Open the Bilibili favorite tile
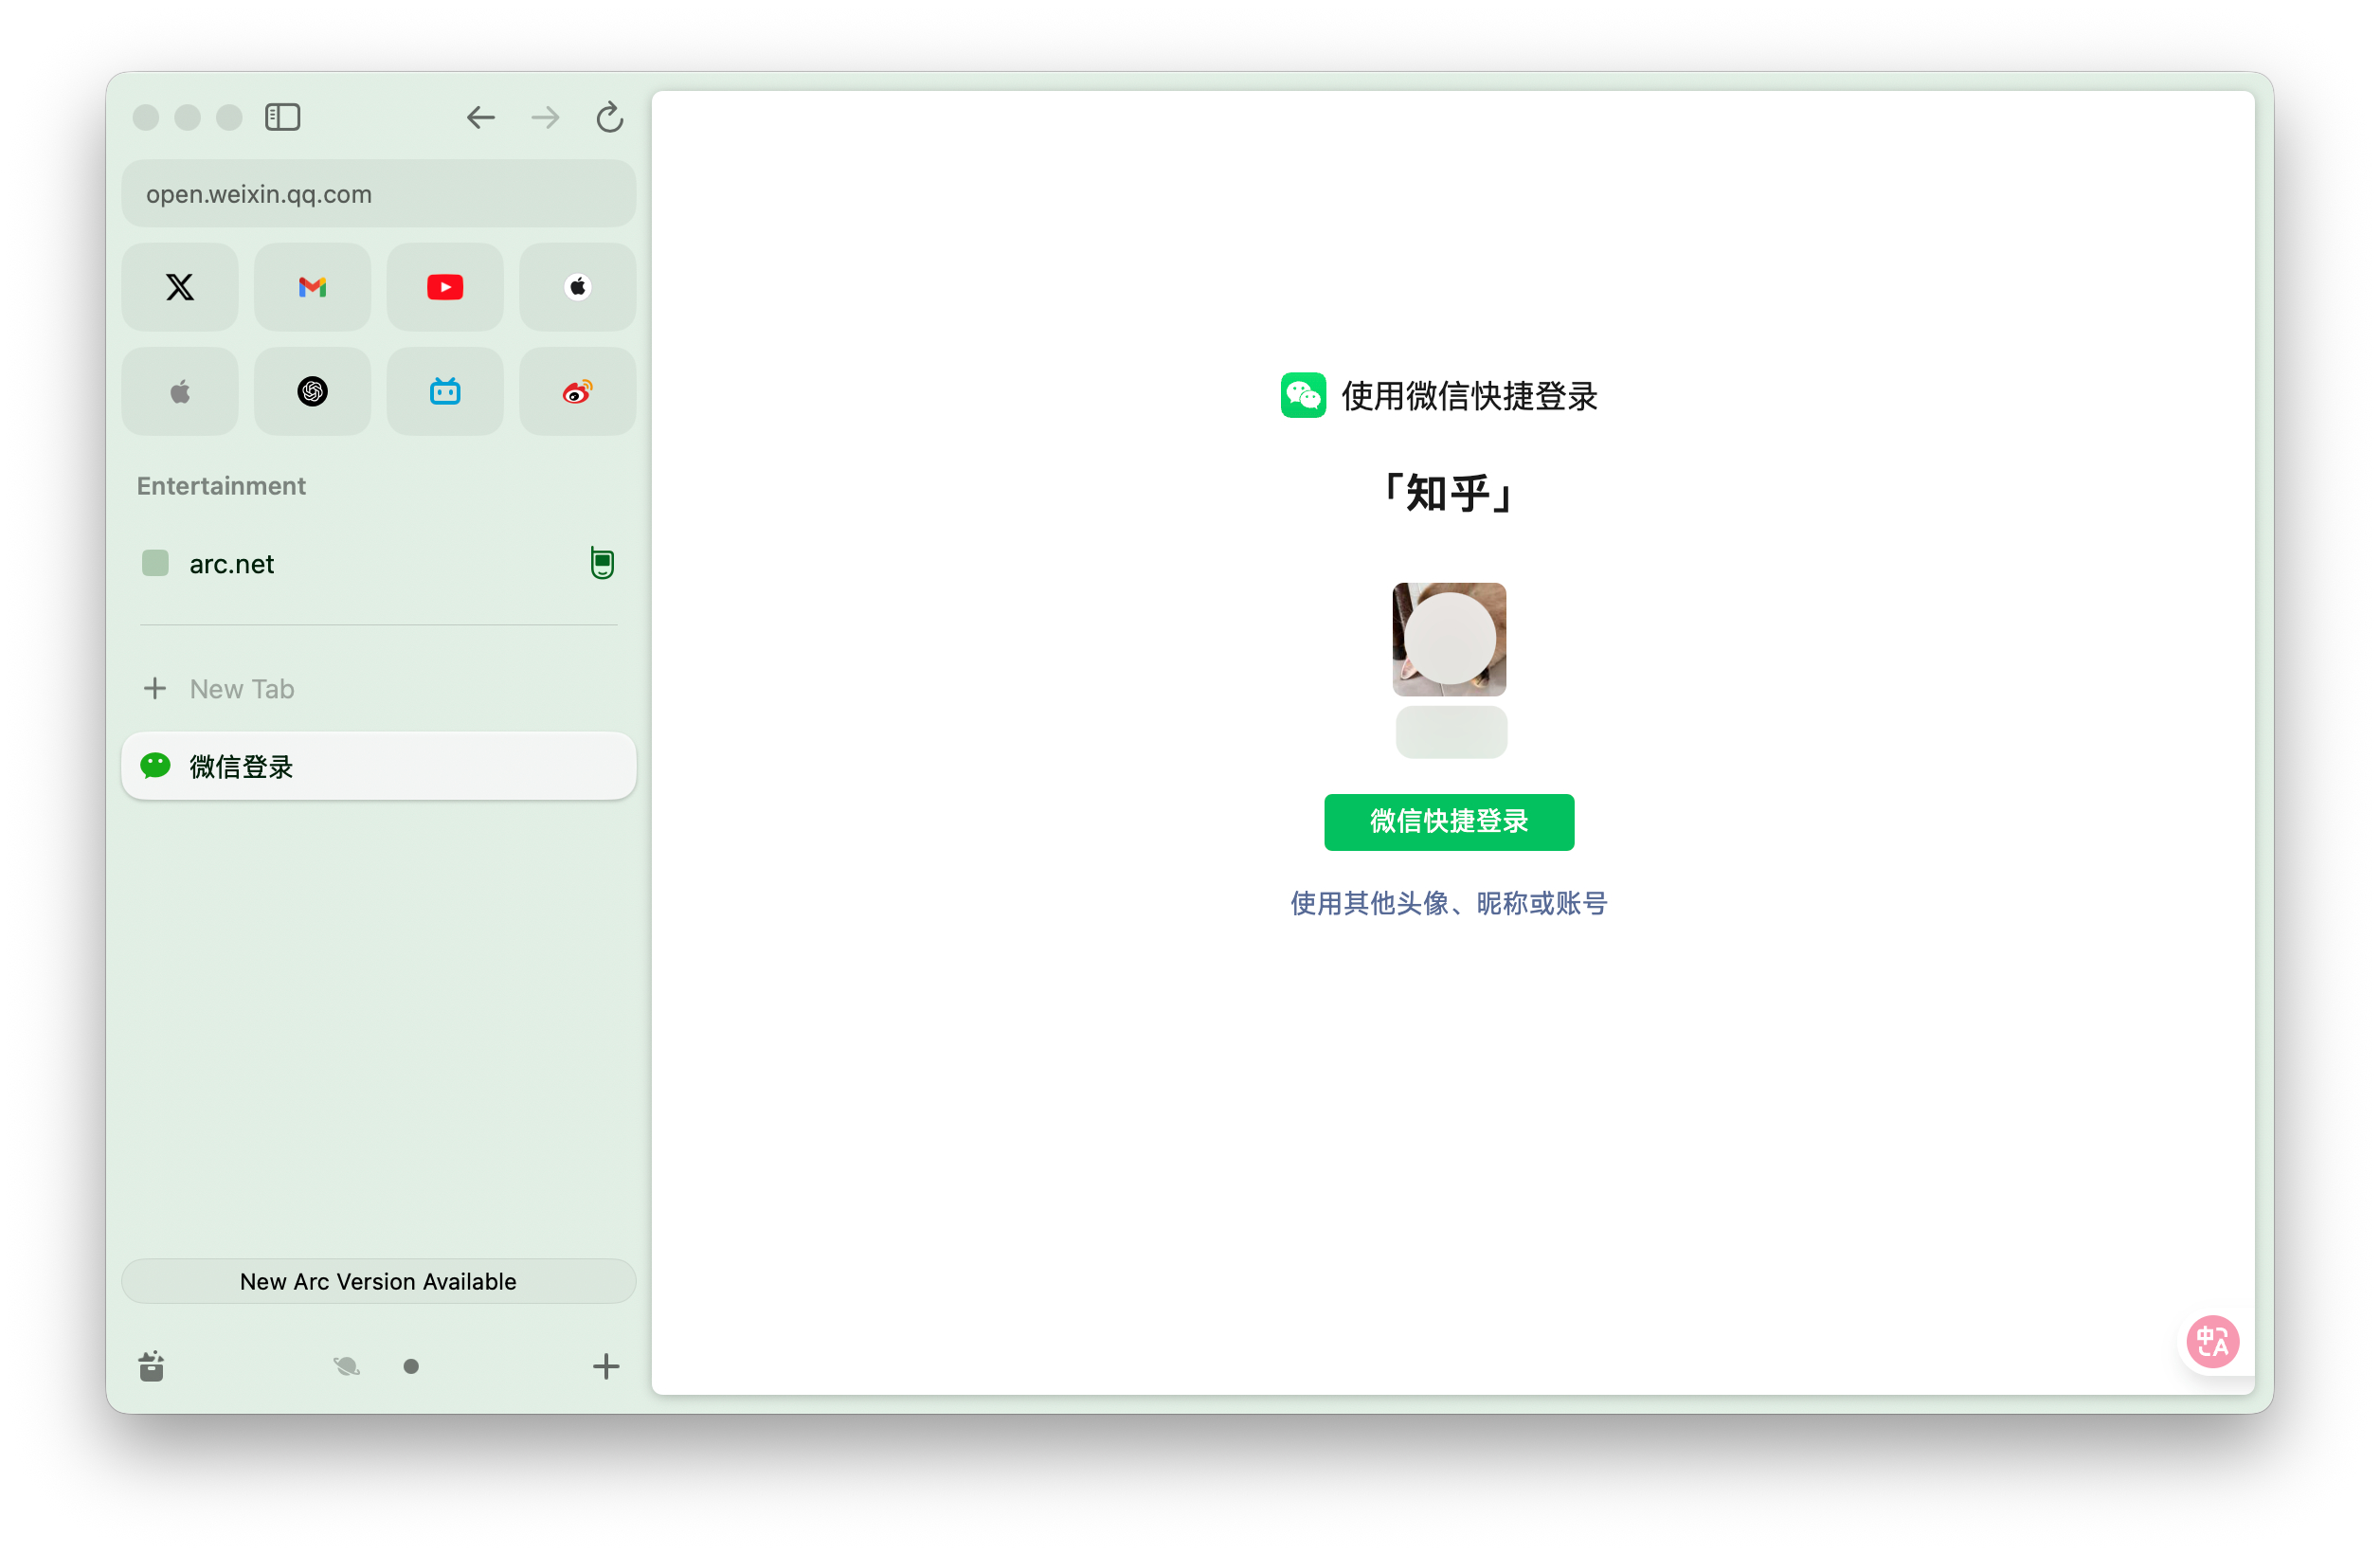This screenshot has height=1554, width=2380. pyautogui.click(x=445, y=391)
